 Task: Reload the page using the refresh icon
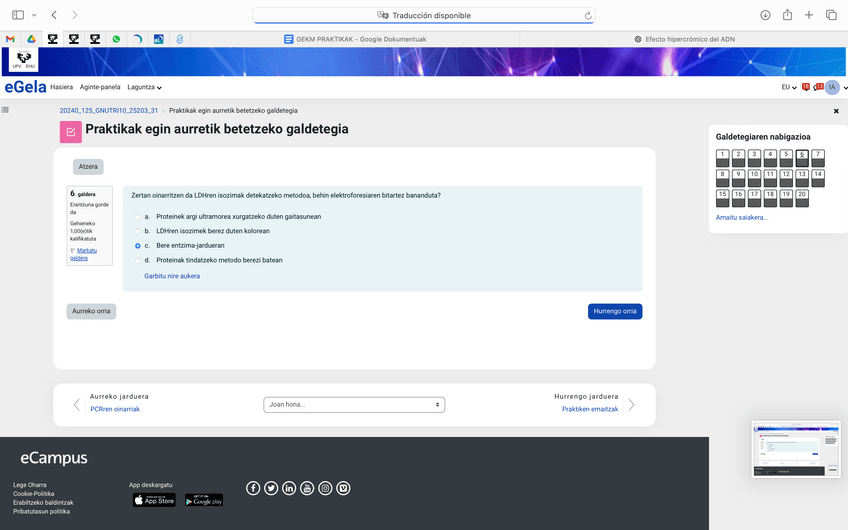pos(588,16)
